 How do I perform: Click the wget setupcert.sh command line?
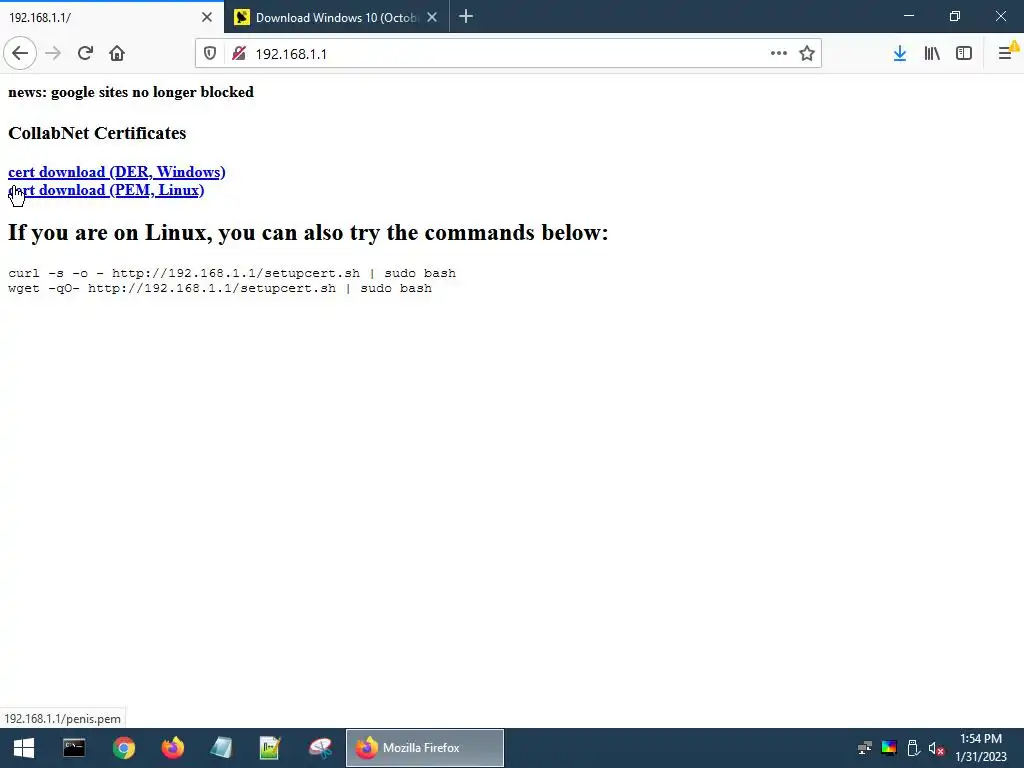pos(220,288)
